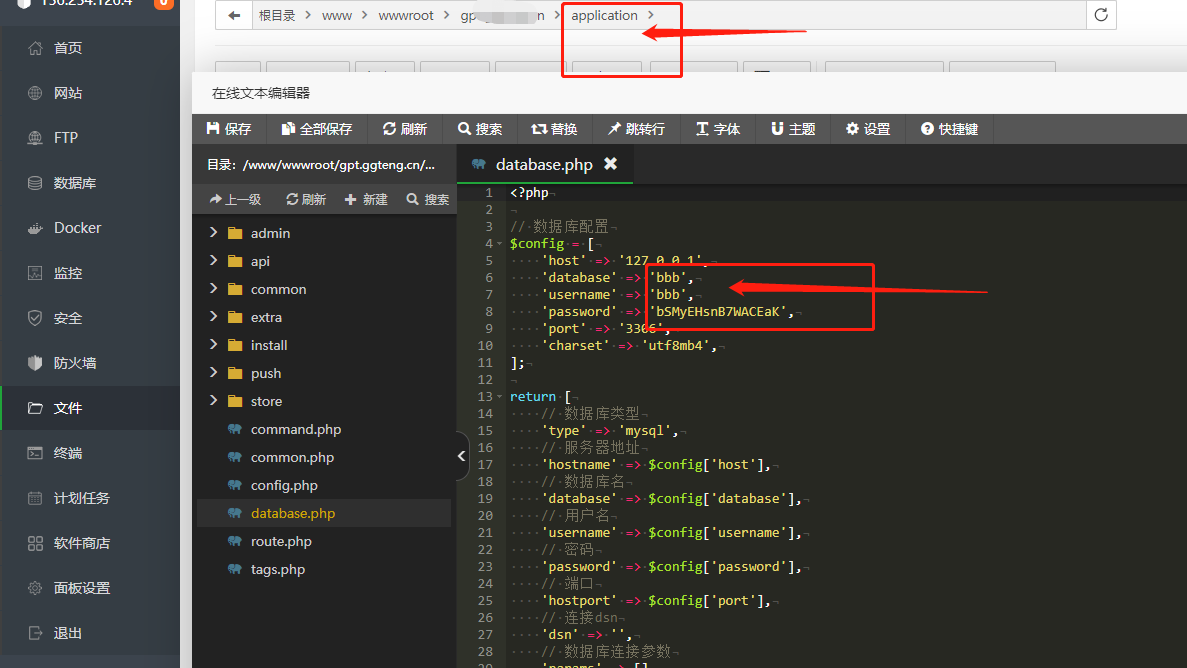
Task: Open the 数据库 database sidebar item
Action: coord(90,183)
